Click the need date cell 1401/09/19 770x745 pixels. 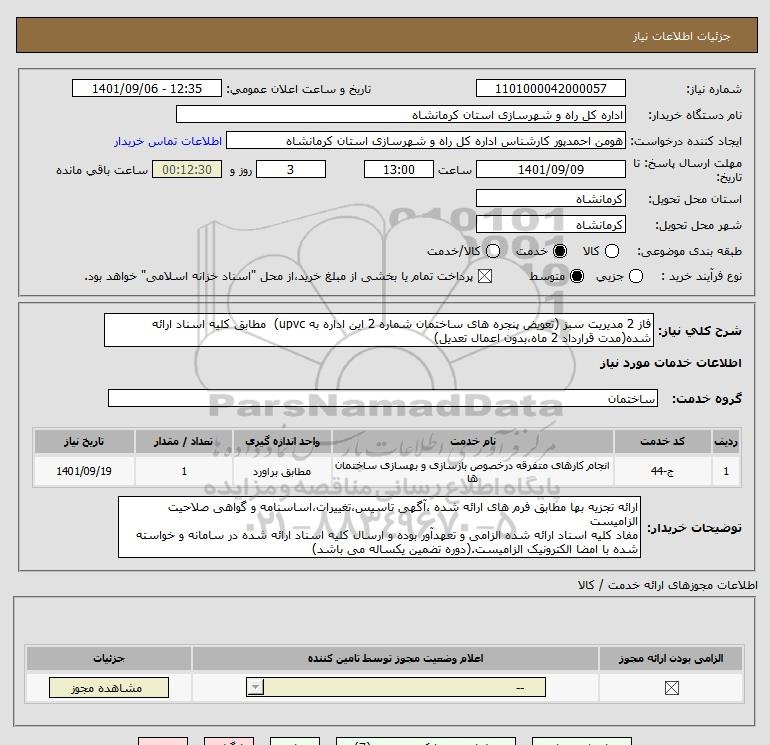(84, 471)
